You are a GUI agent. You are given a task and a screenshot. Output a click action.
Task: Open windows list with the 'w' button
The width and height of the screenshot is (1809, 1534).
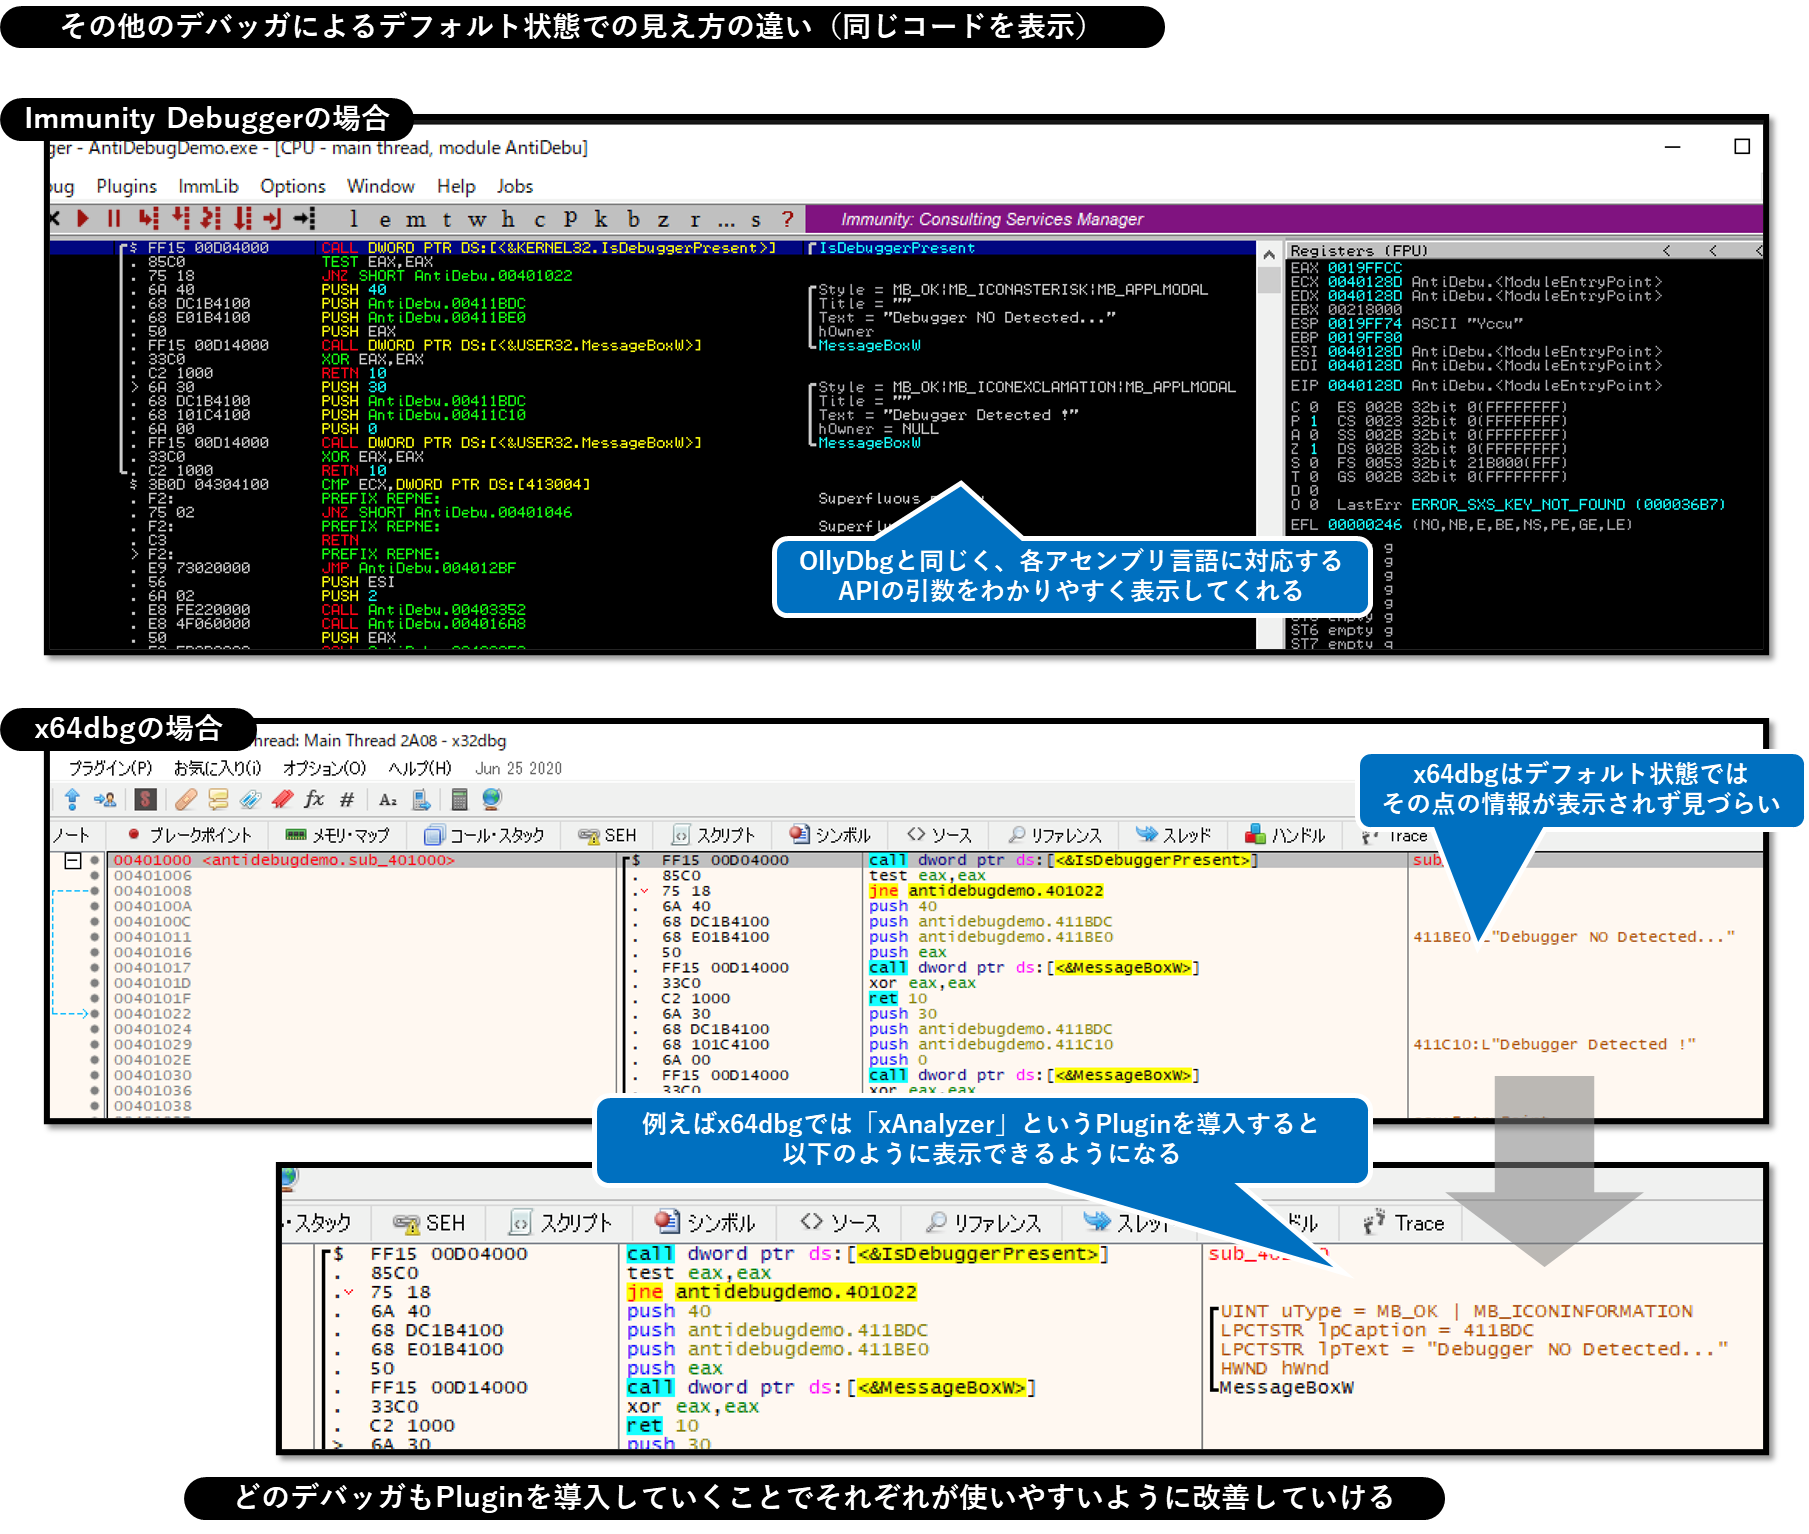click(x=477, y=219)
